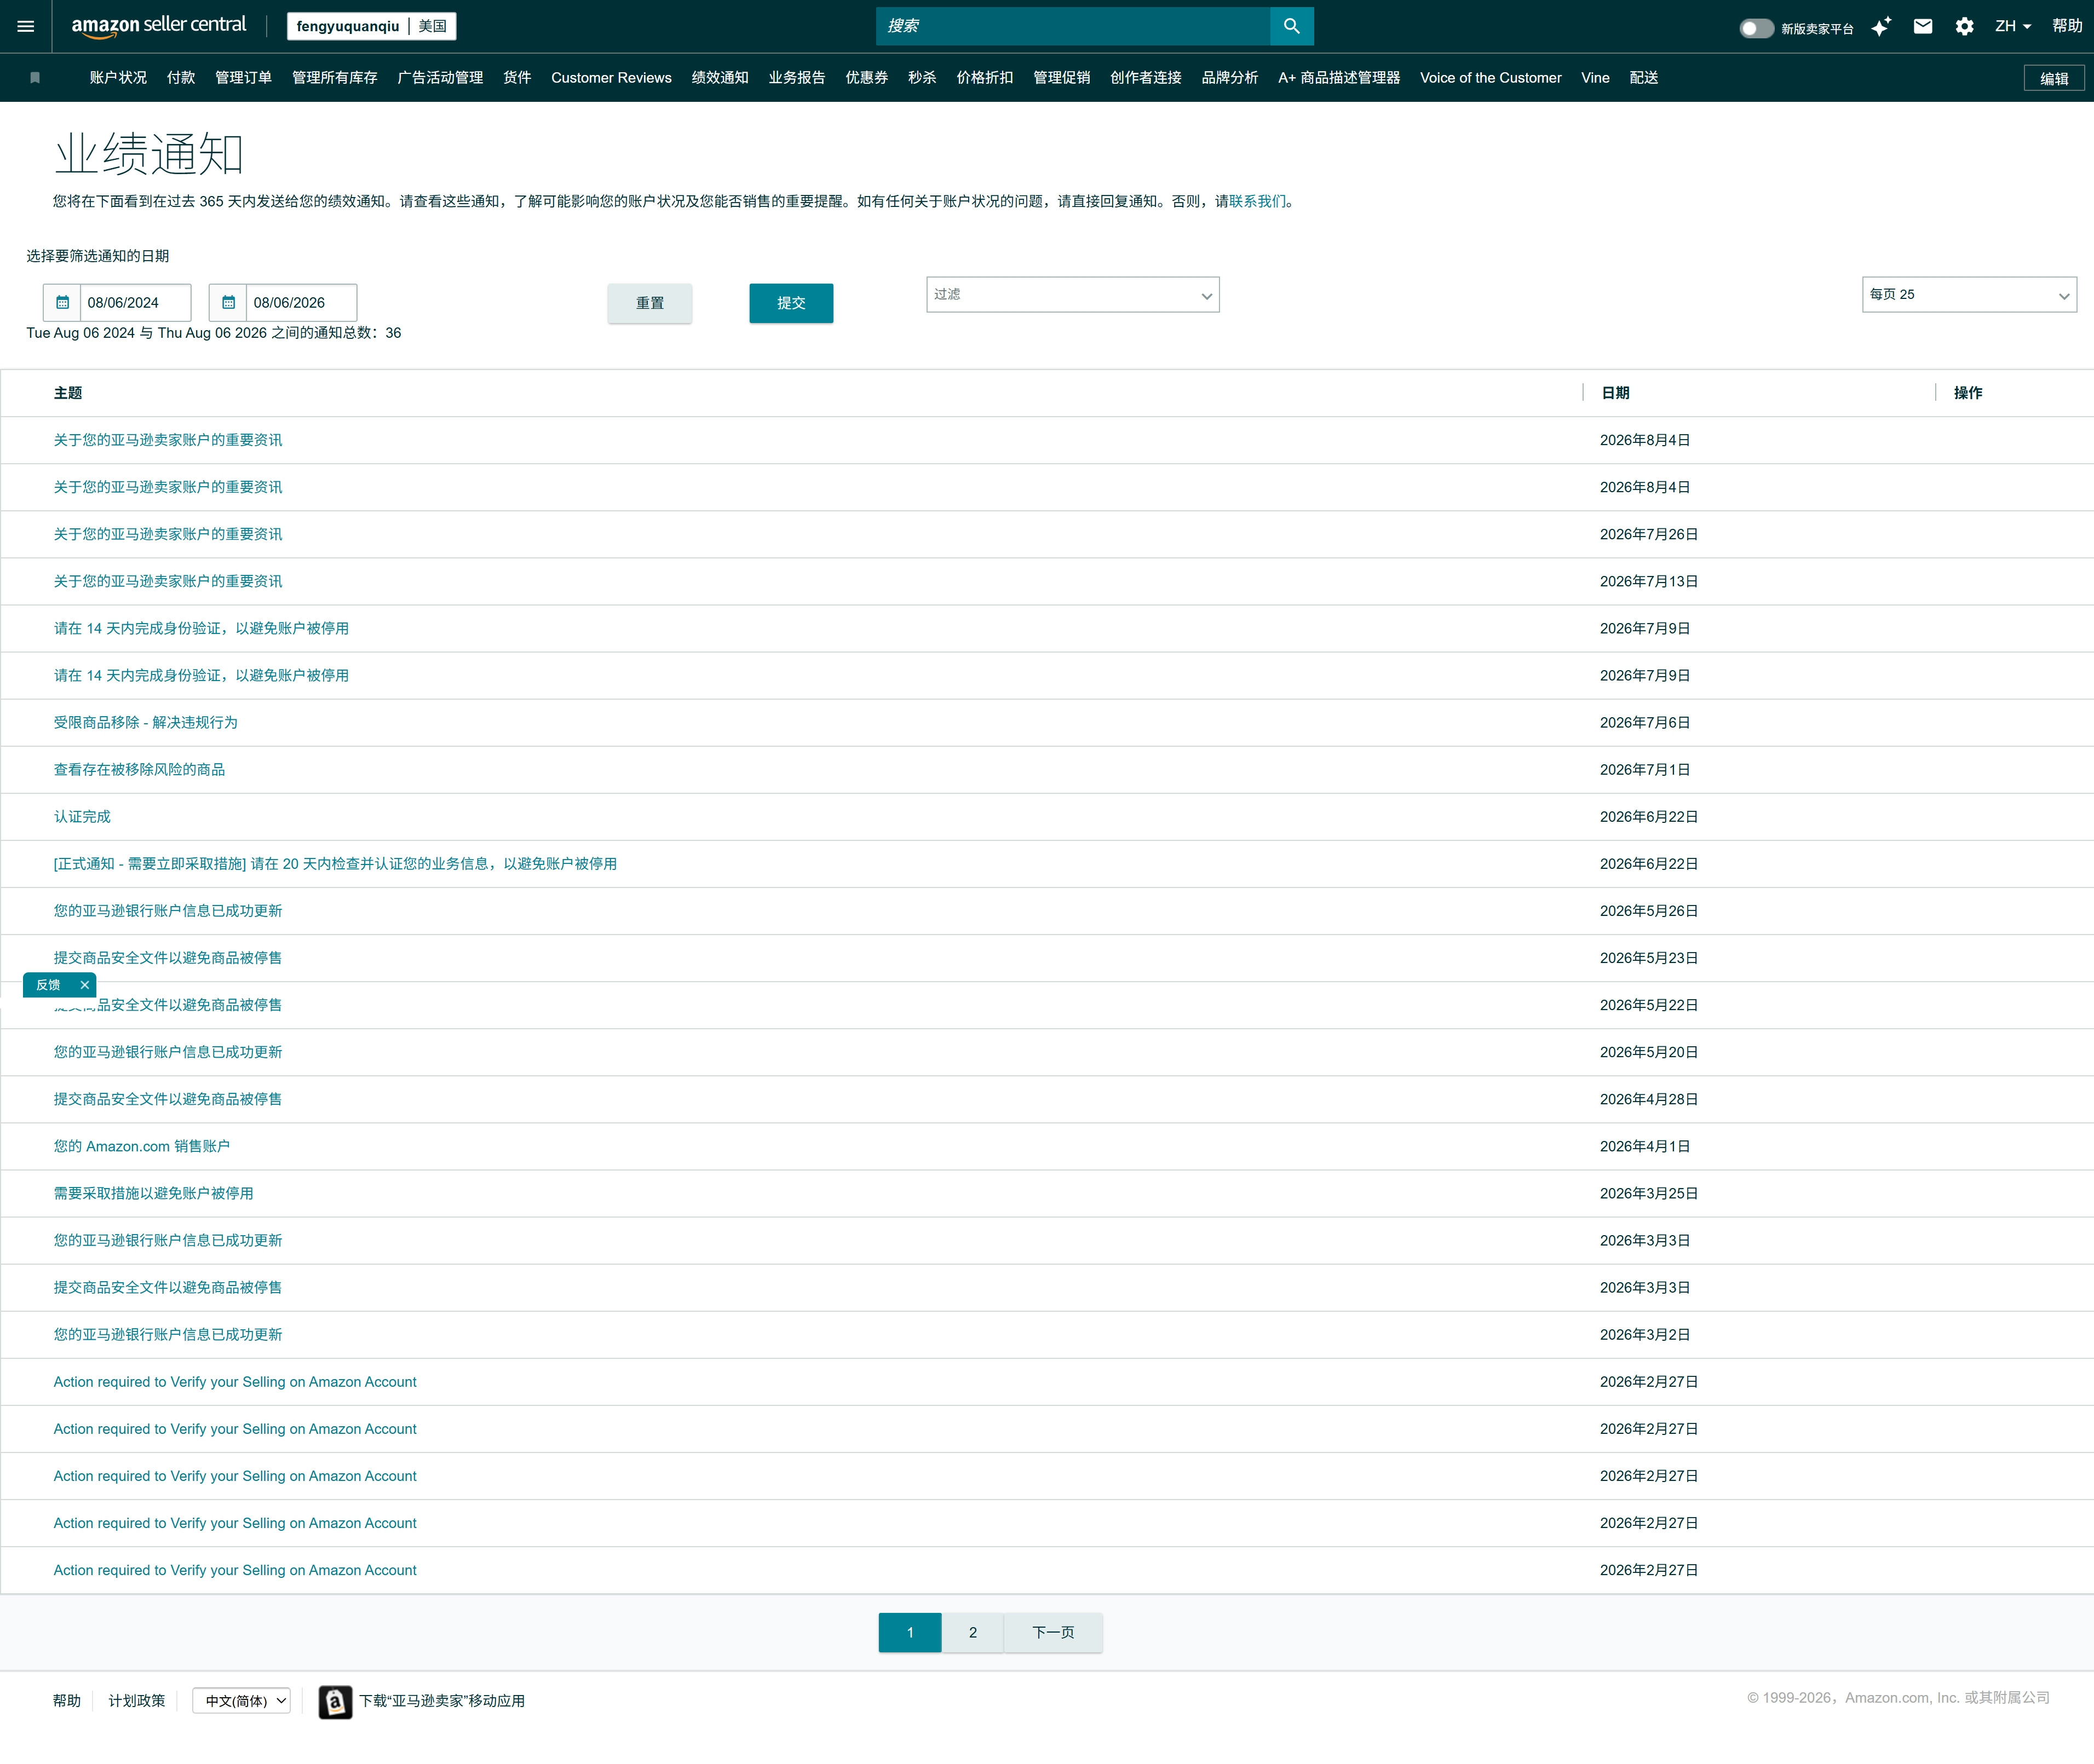Open the sparkle AI assistant icon
Screen dimensions: 2094x1764
click(x=1881, y=26)
